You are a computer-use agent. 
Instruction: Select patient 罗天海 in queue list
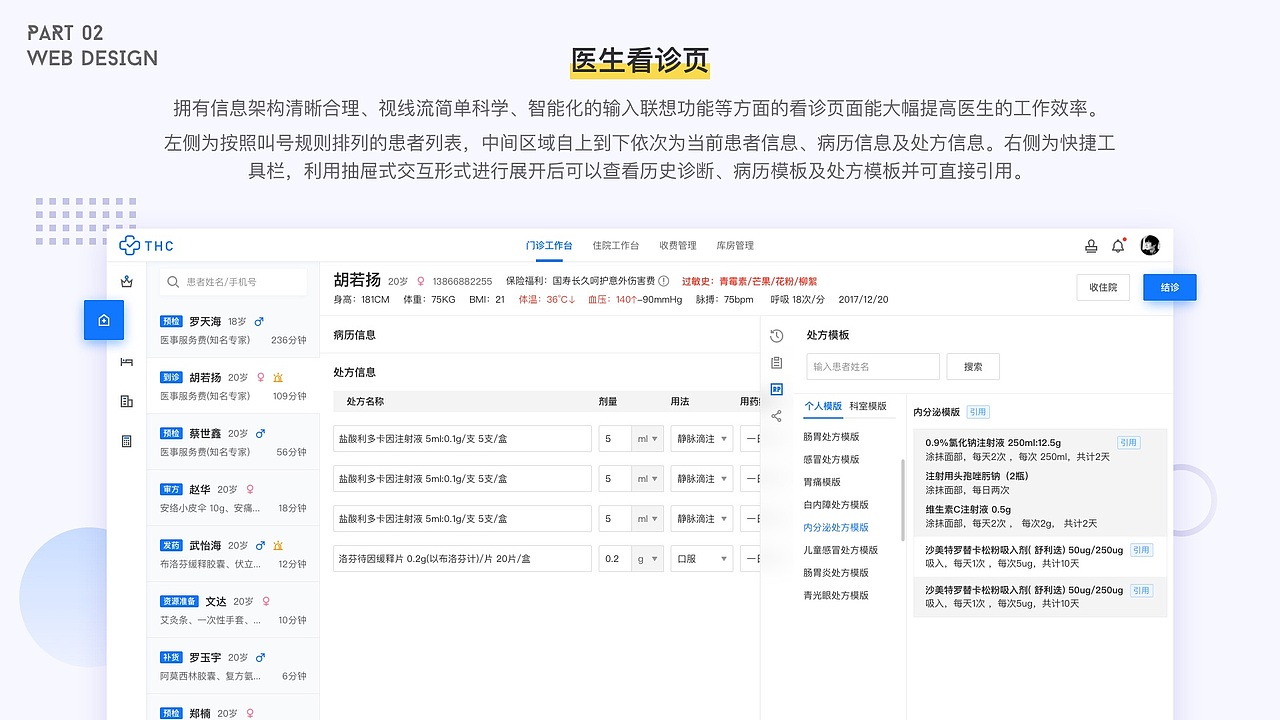pos(233,330)
